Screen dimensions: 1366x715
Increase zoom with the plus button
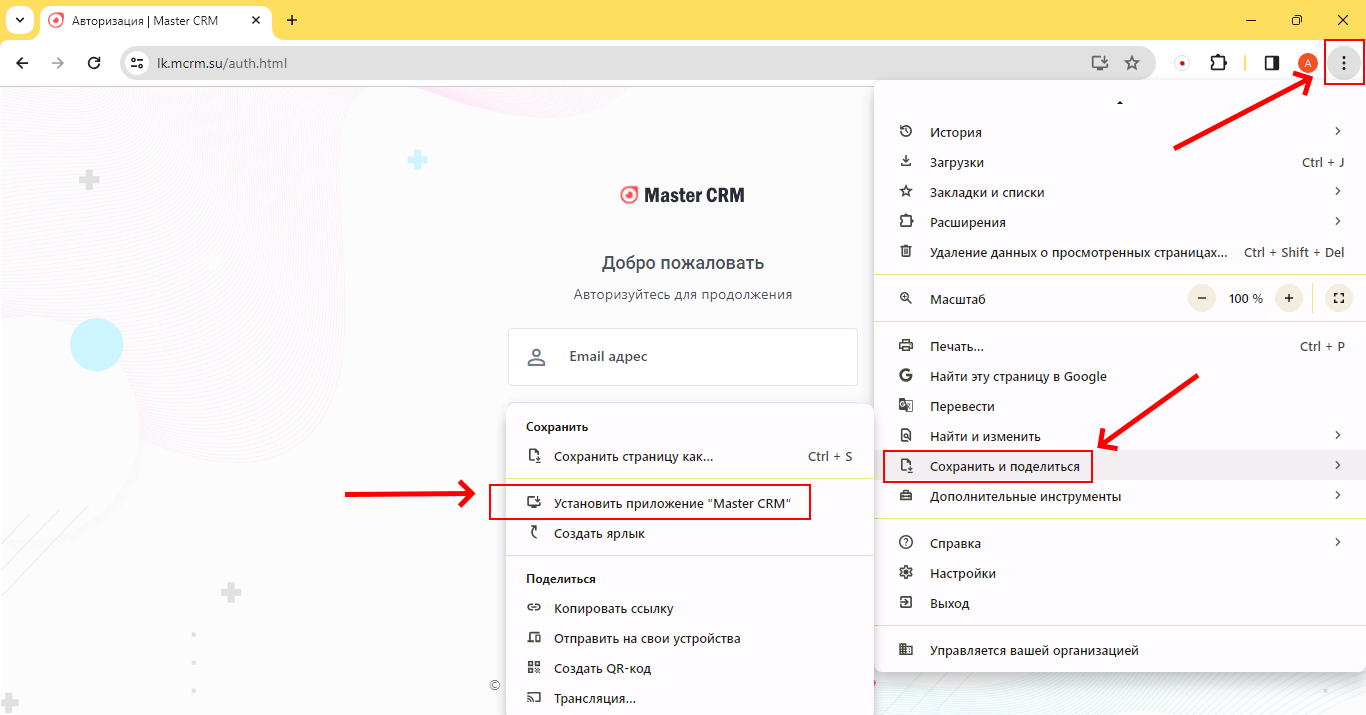[x=1290, y=298]
